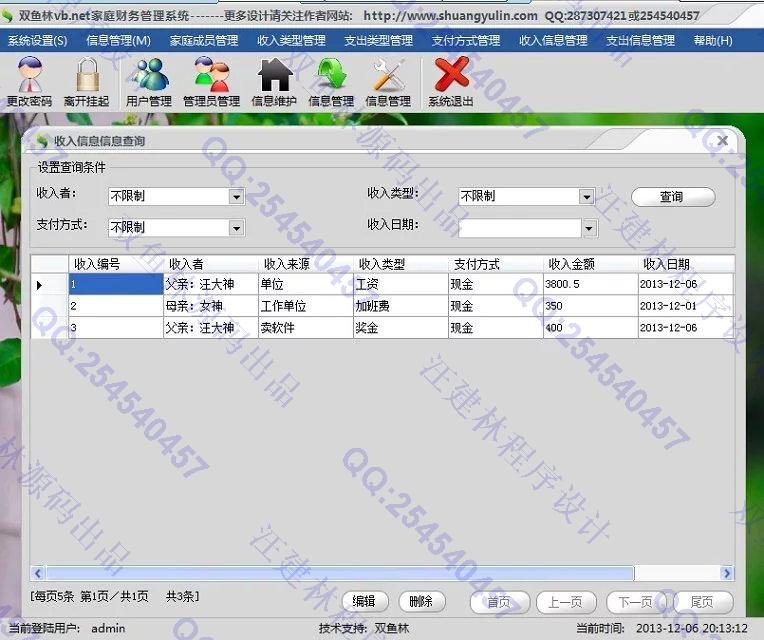Click the 2013-12-01 date cell
Image resolution: width=764 pixels, height=640 pixels.
pyautogui.click(x=686, y=306)
